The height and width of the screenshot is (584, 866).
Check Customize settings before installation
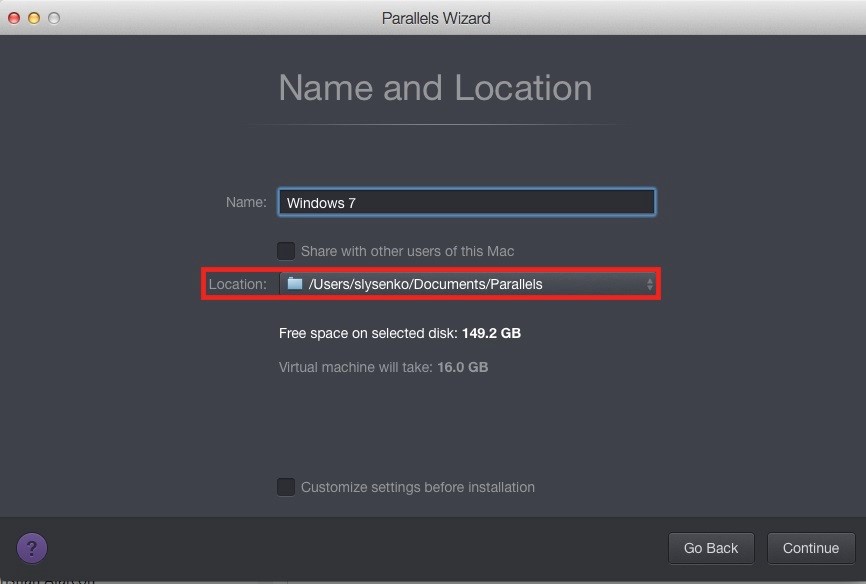tap(286, 487)
